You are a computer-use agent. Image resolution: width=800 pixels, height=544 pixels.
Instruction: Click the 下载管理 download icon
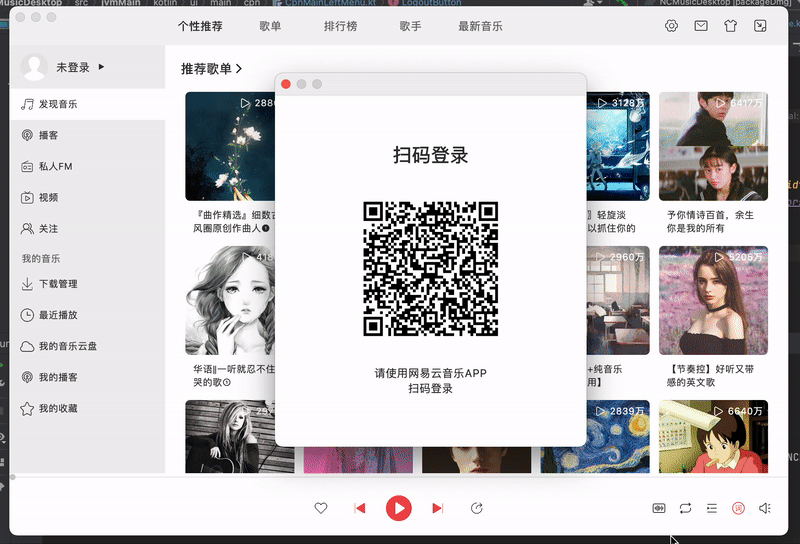(x=27, y=284)
